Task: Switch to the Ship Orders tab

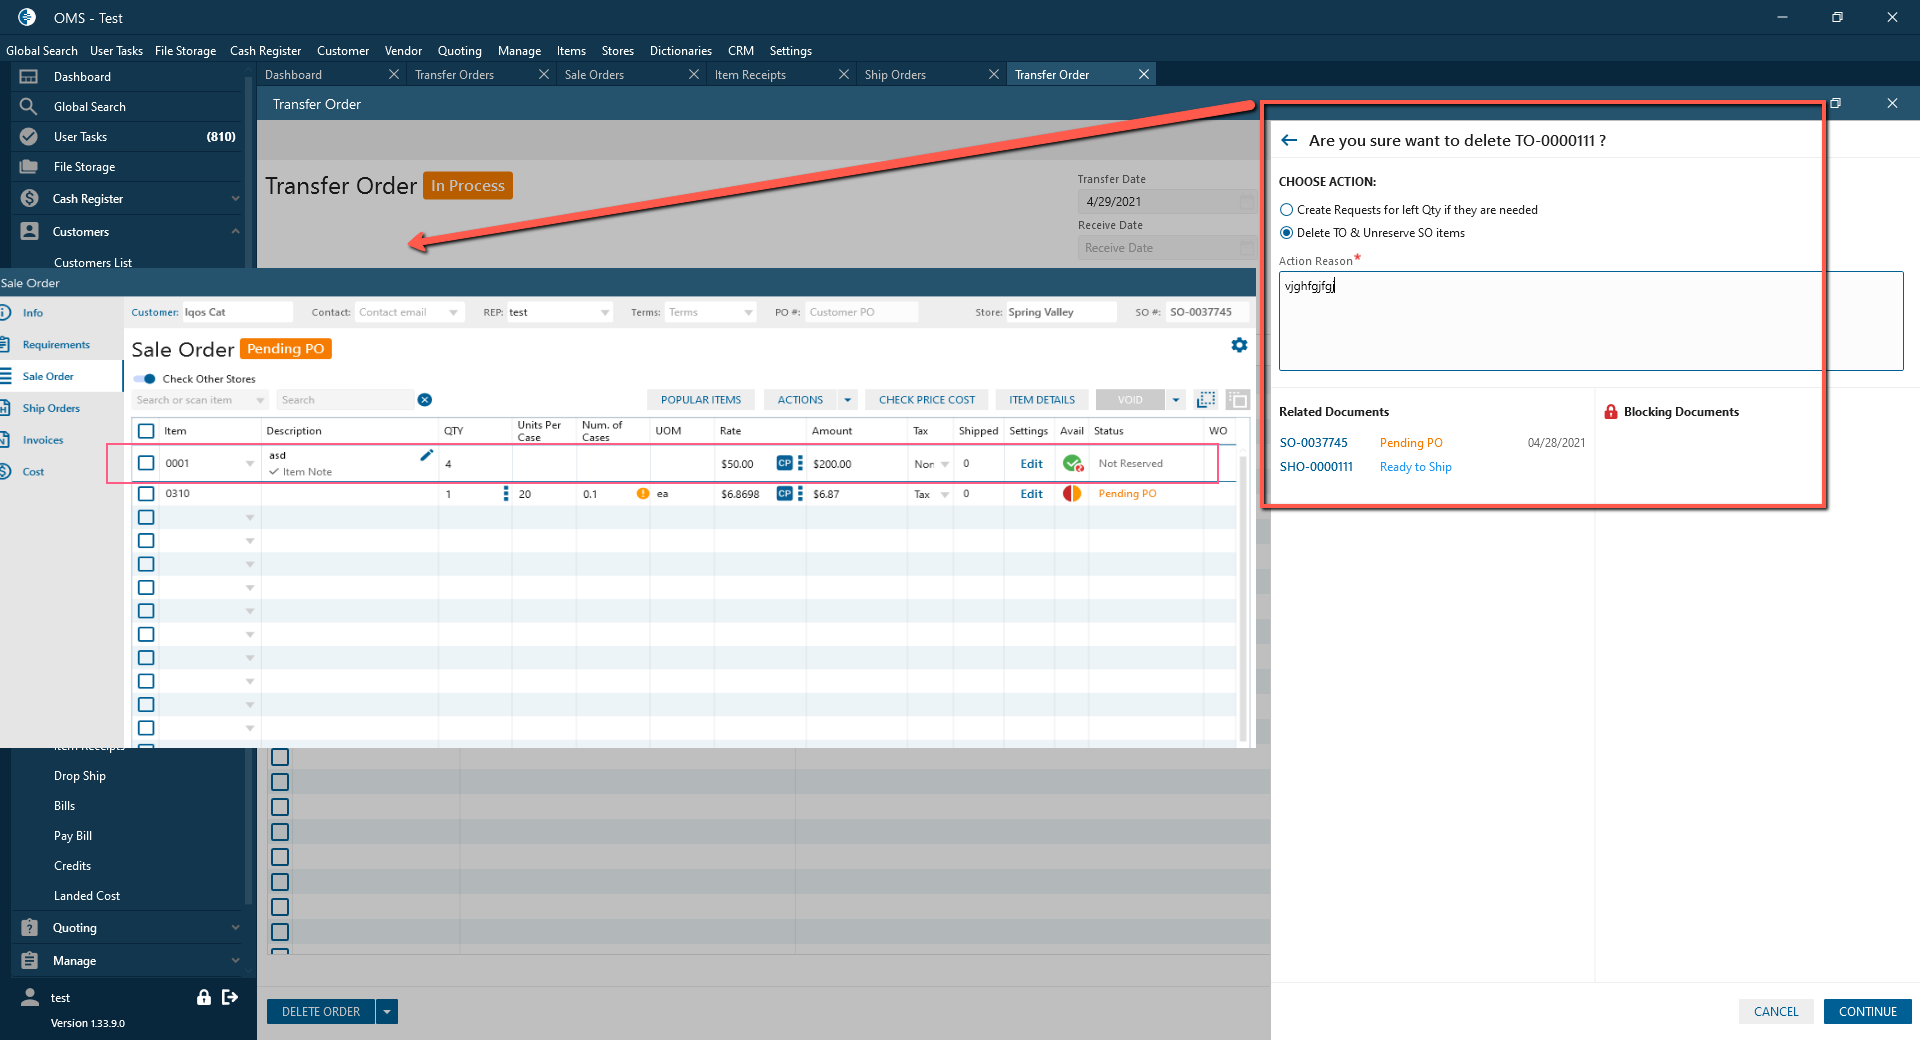Action: point(895,75)
